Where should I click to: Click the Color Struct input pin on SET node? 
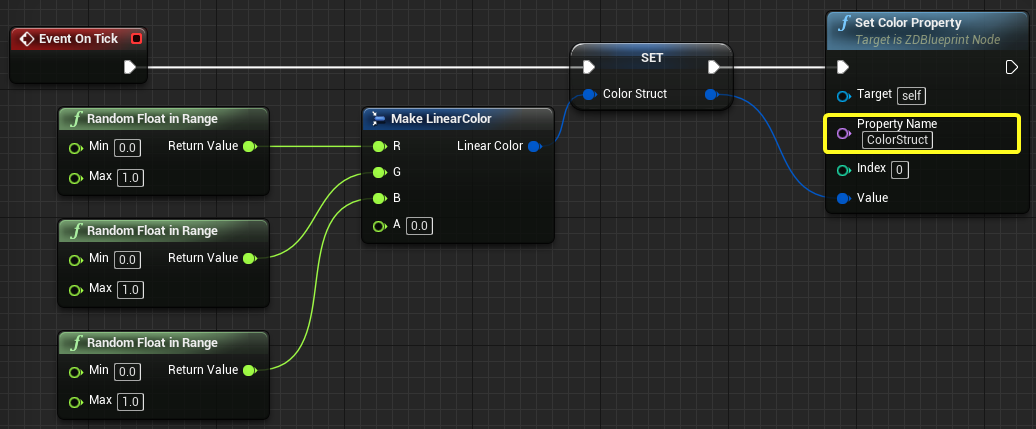pyautogui.click(x=589, y=94)
